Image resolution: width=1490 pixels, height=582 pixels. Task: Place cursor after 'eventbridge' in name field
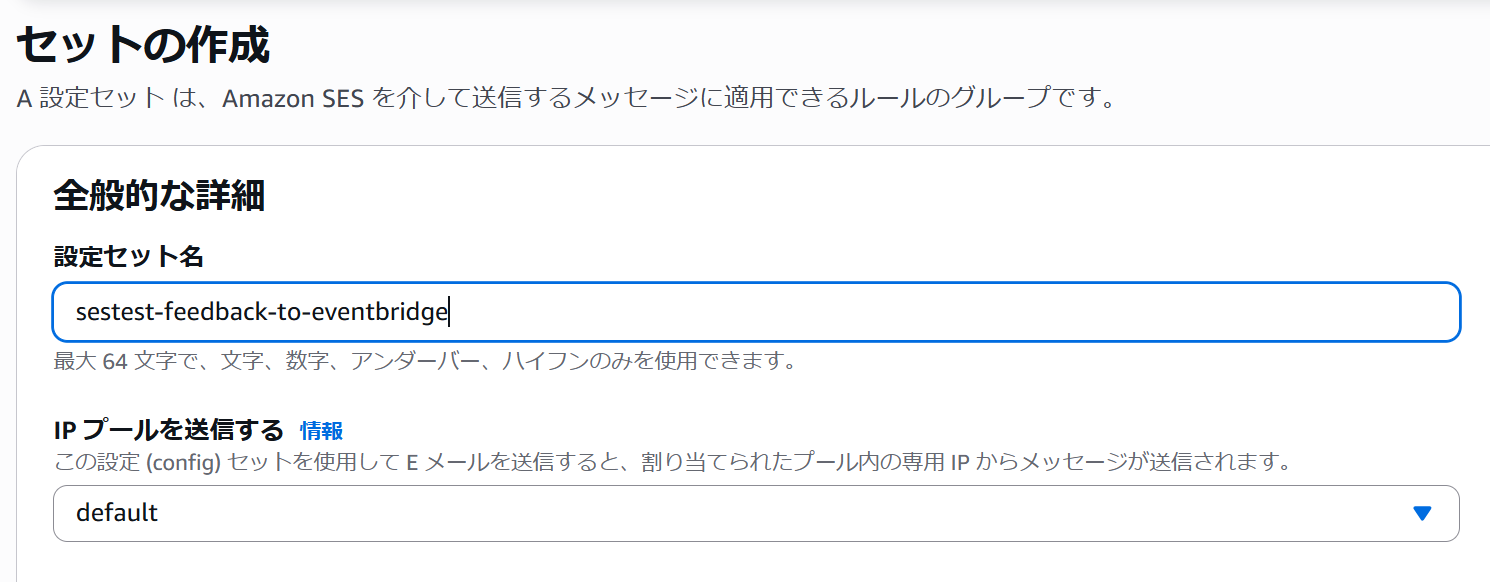448,312
